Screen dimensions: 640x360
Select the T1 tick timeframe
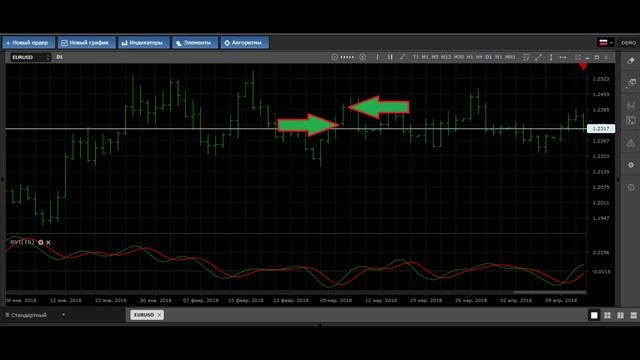click(416, 57)
